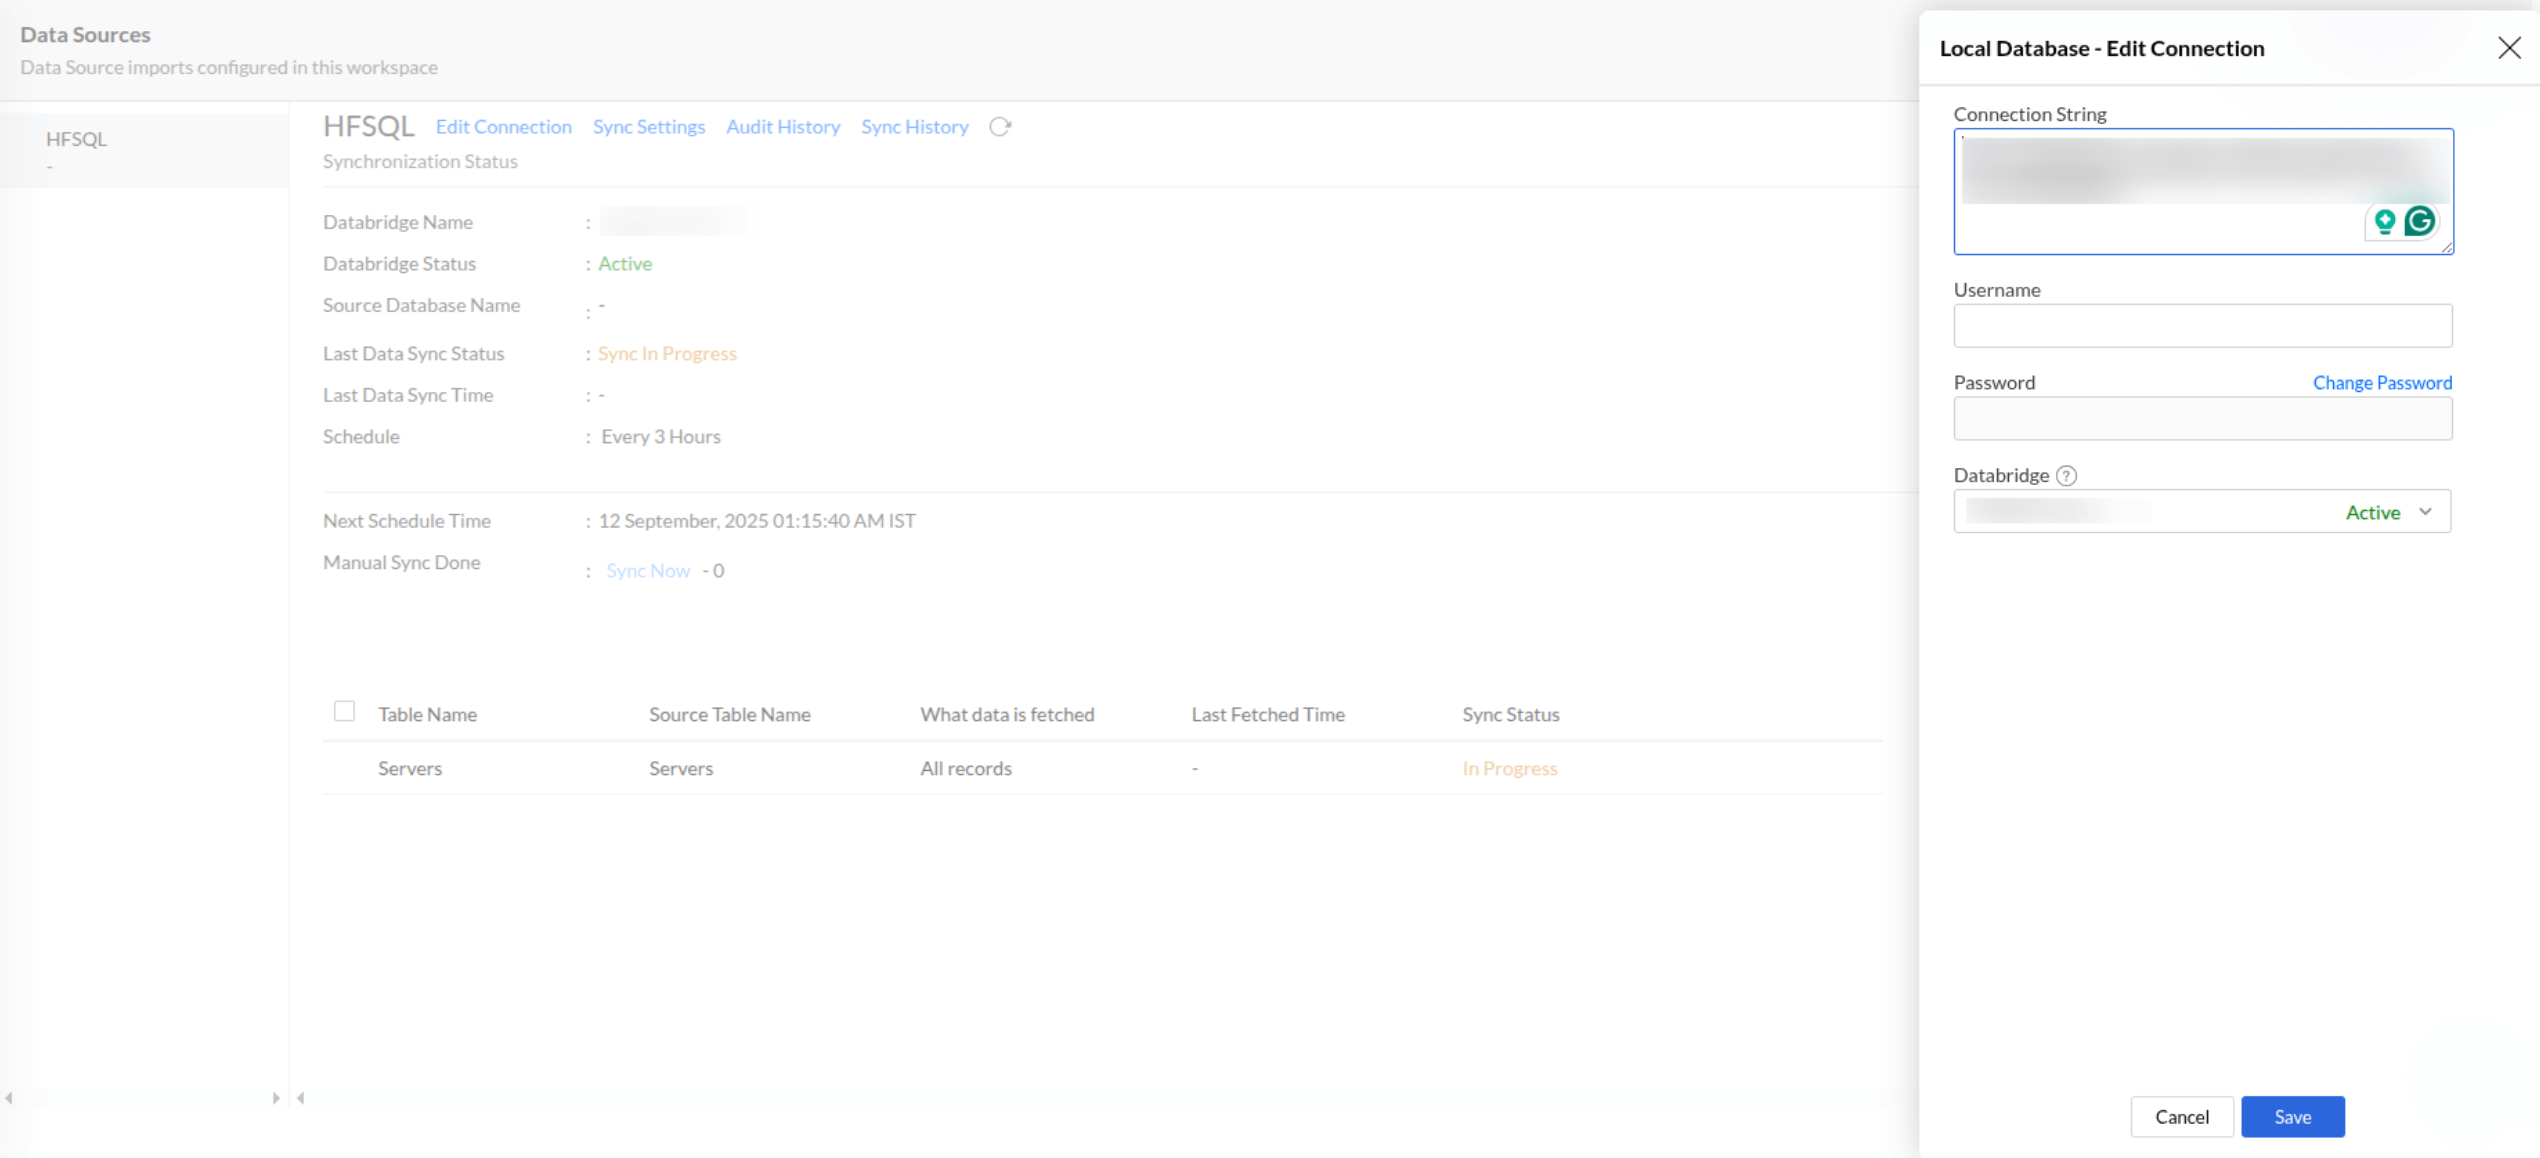
Task: Save the edited connection
Action: [x=2293, y=1117]
